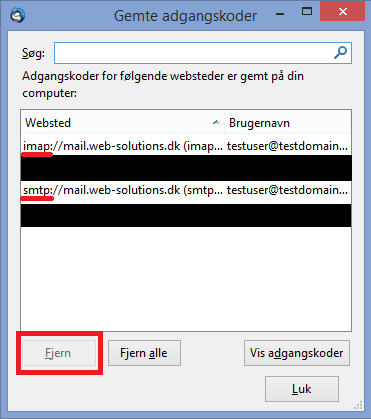
Task: Show passwords via Vis adgangskoder button
Action: point(297,353)
